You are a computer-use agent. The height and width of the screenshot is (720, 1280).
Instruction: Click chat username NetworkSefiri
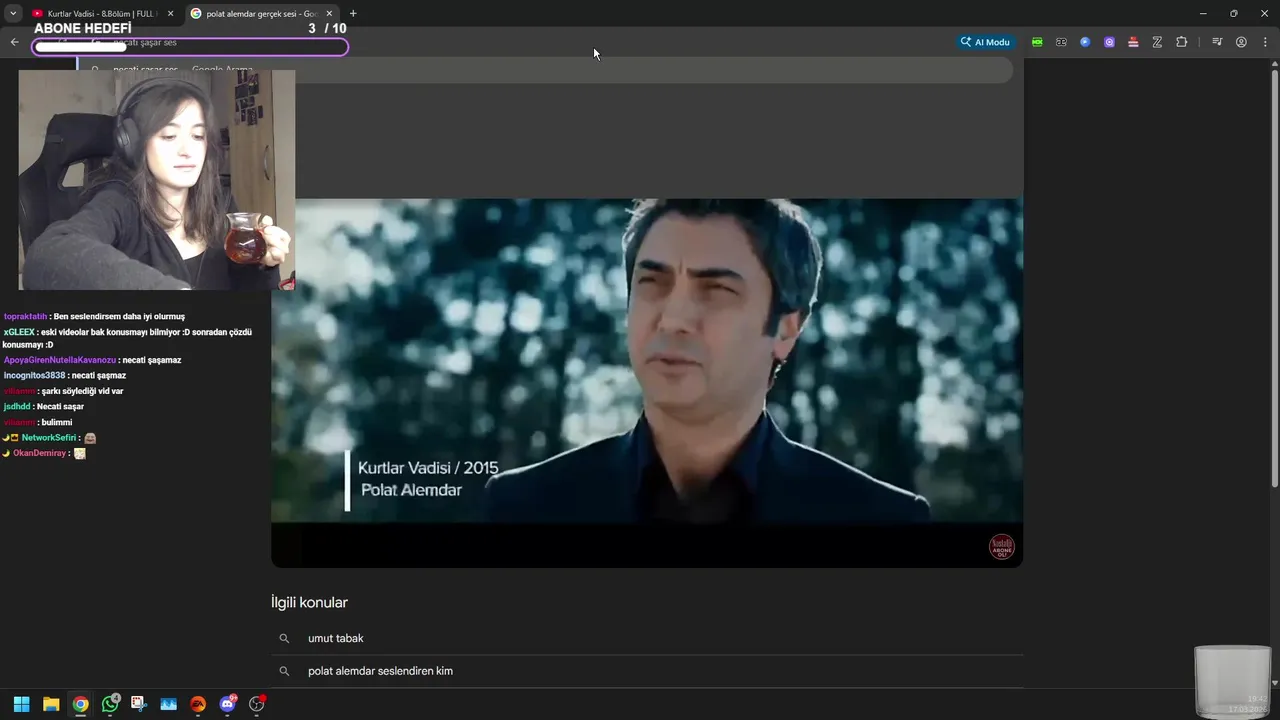pos(49,437)
